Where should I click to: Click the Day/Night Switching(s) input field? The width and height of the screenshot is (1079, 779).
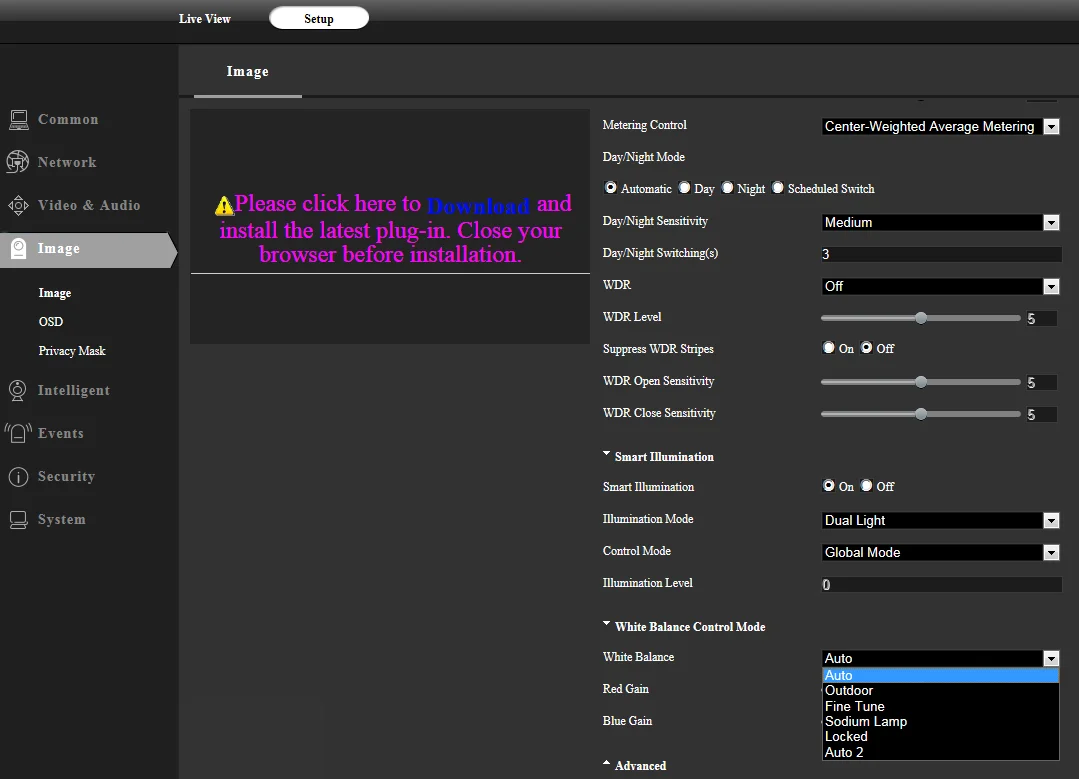pos(941,254)
